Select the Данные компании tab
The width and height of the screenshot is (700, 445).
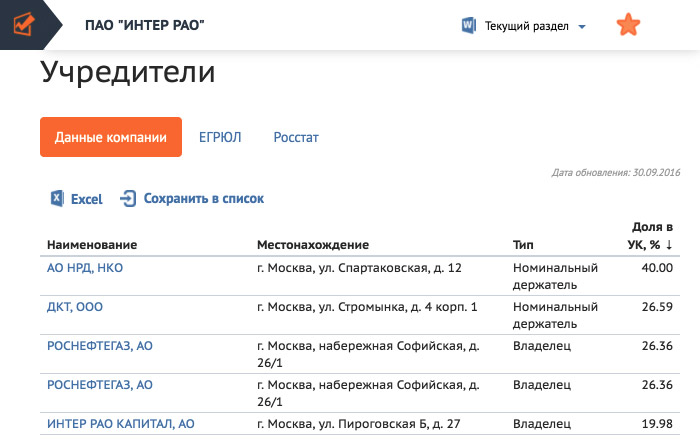(111, 137)
